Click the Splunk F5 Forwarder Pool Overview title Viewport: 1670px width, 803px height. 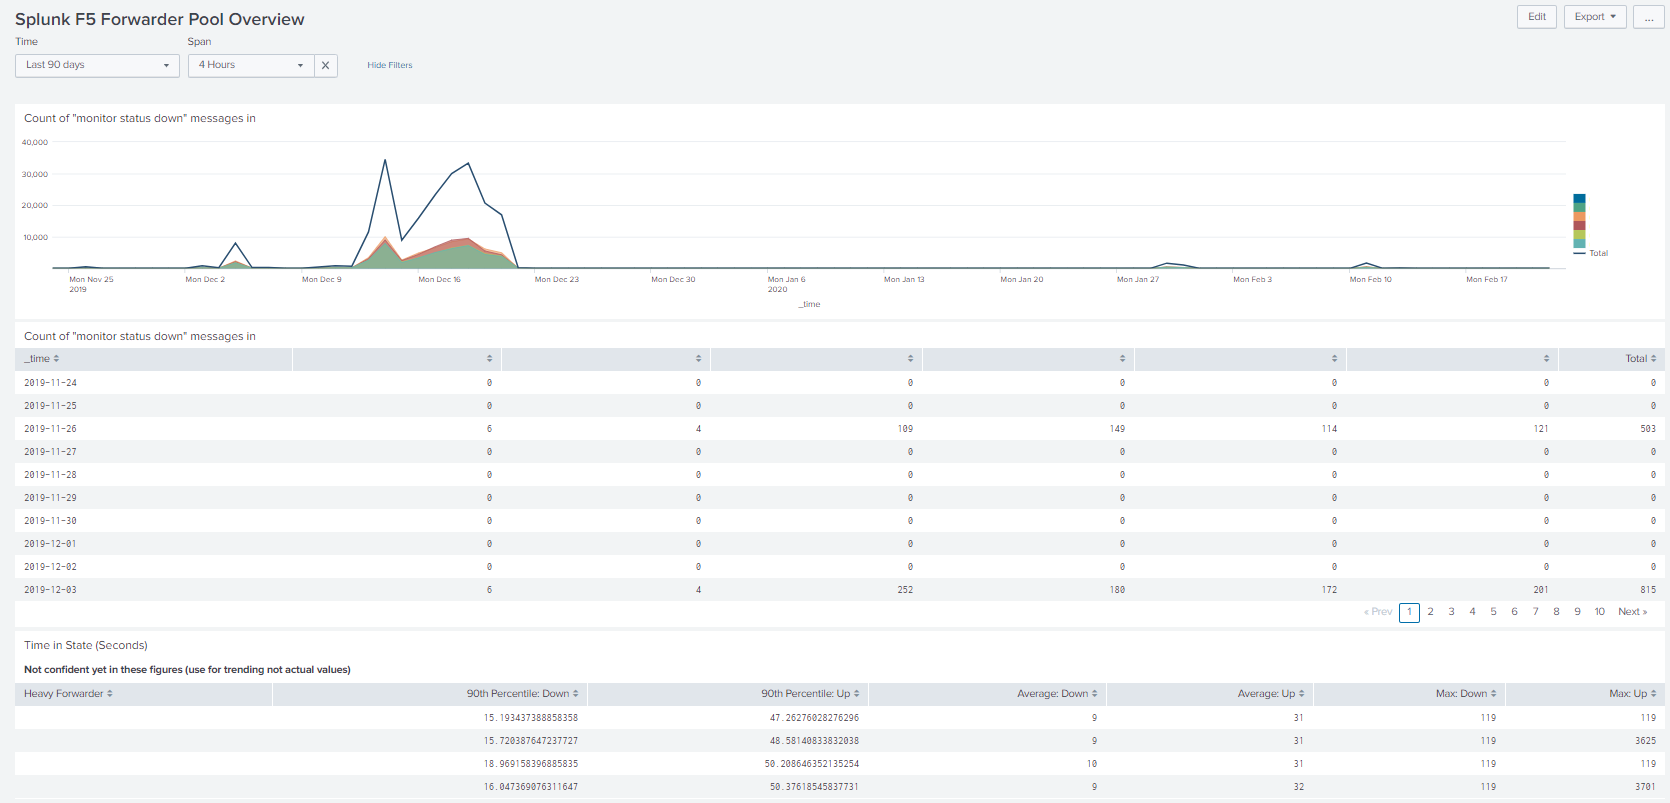160,19
